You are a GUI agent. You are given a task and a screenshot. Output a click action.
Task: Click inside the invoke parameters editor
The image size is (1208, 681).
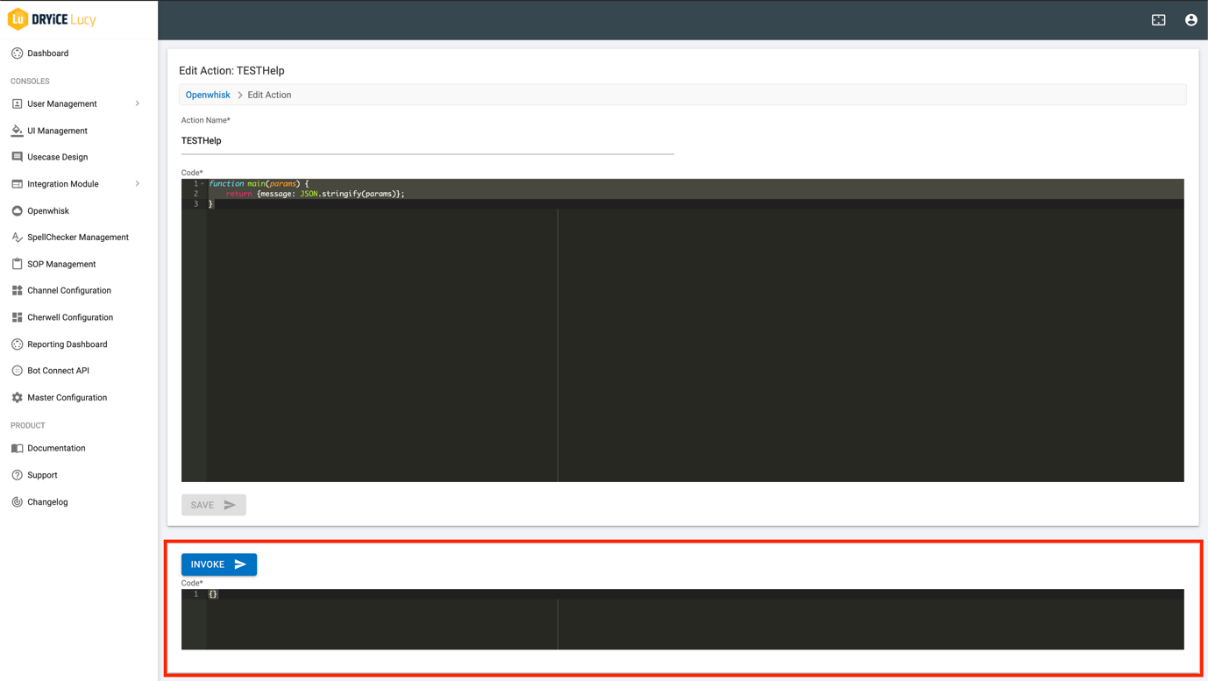pos(682,619)
